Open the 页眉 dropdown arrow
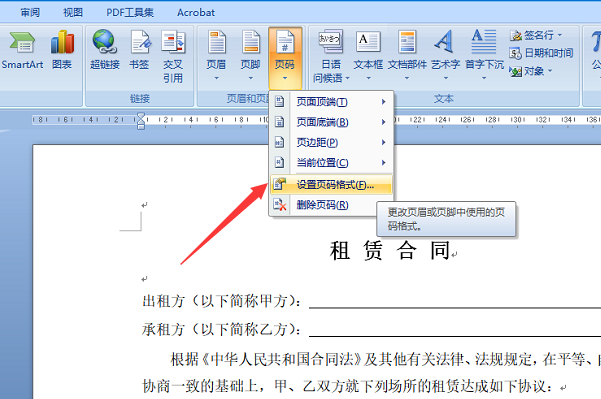Screen dimensions: 601x399 click(x=216, y=78)
